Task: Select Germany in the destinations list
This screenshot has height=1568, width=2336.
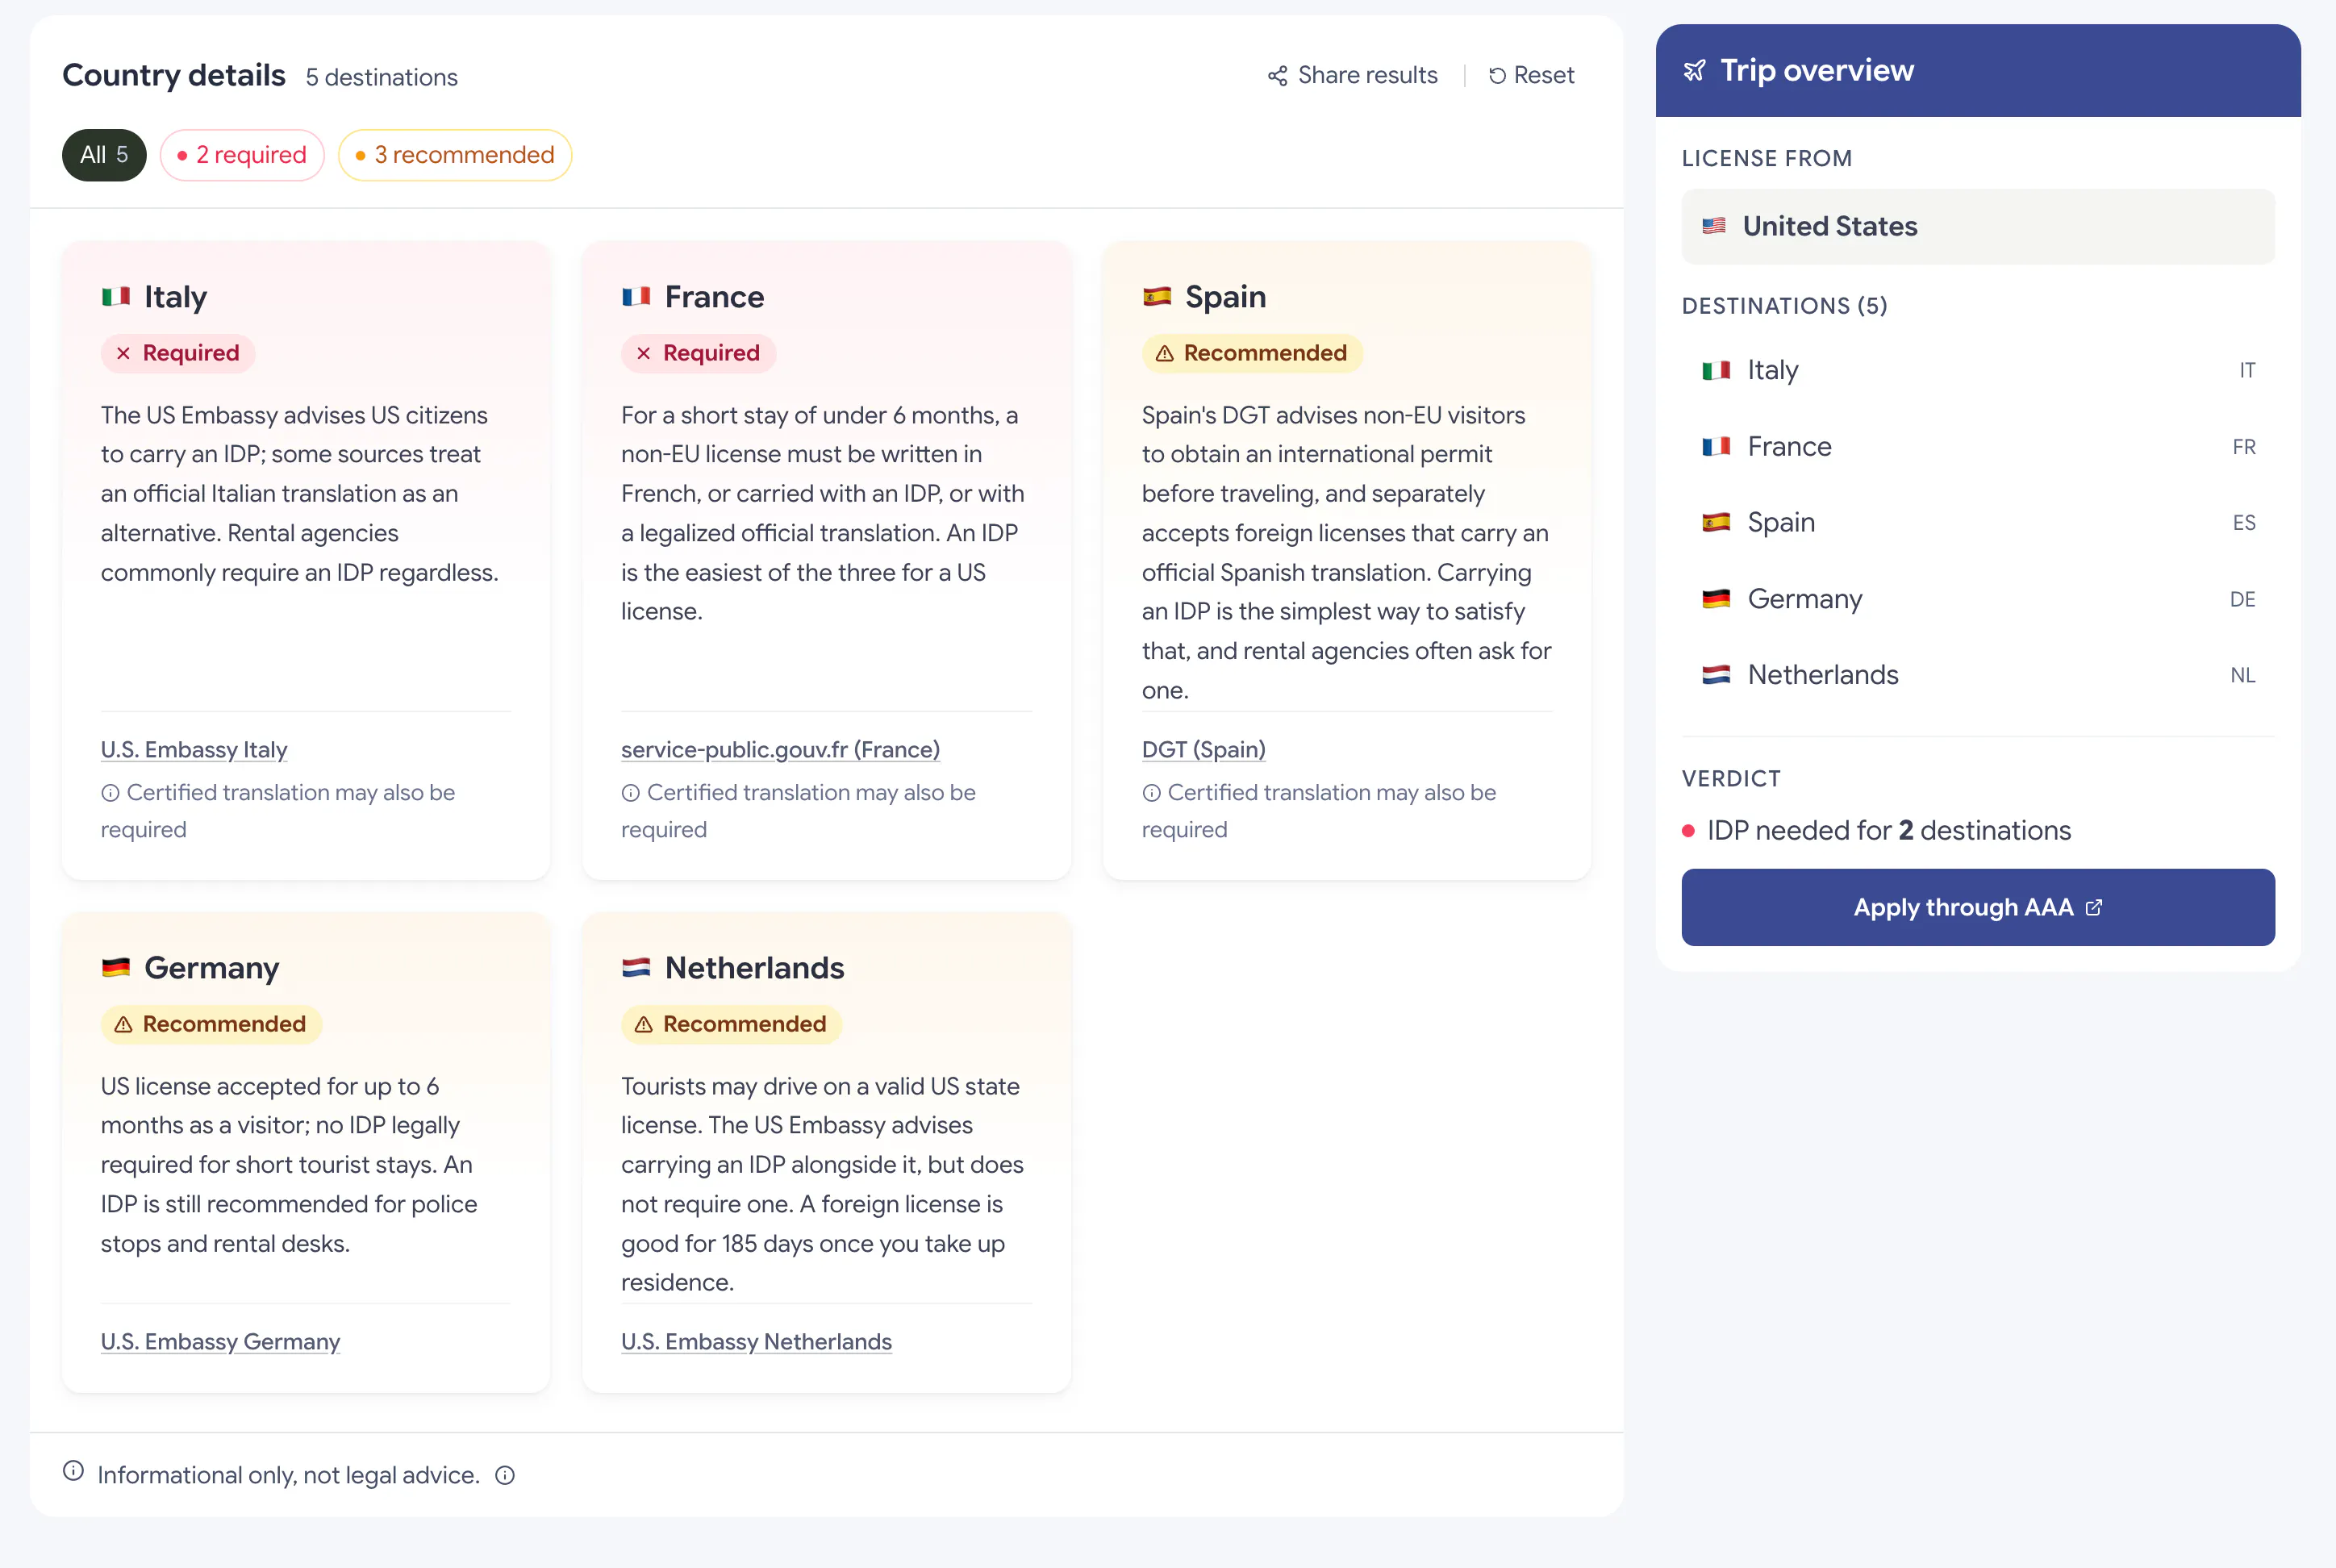Action: pos(1978,599)
